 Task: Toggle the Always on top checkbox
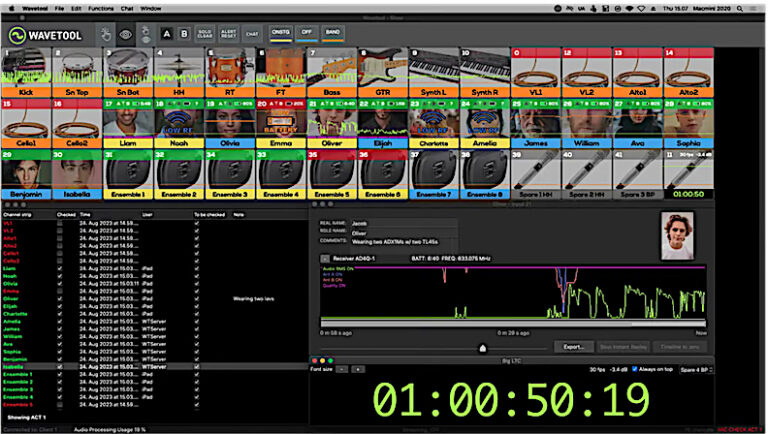(x=635, y=369)
